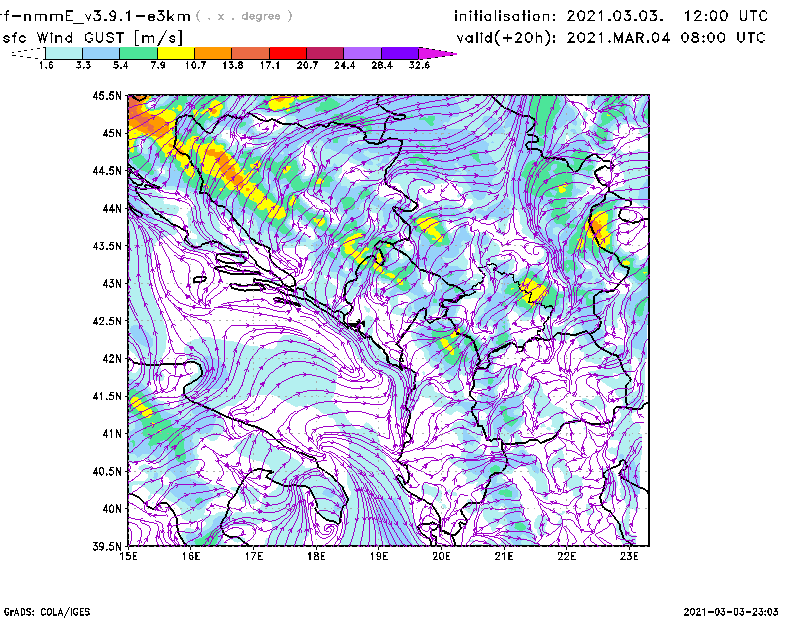
Task: Click the 42.5N latitude label
Action: 107,321
